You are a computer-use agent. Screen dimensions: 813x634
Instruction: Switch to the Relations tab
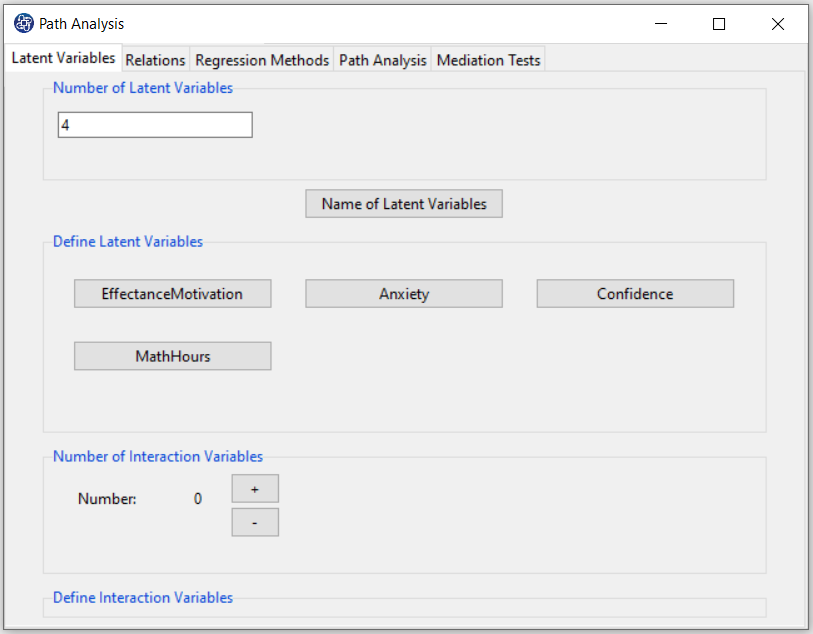pyautogui.click(x=155, y=60)
